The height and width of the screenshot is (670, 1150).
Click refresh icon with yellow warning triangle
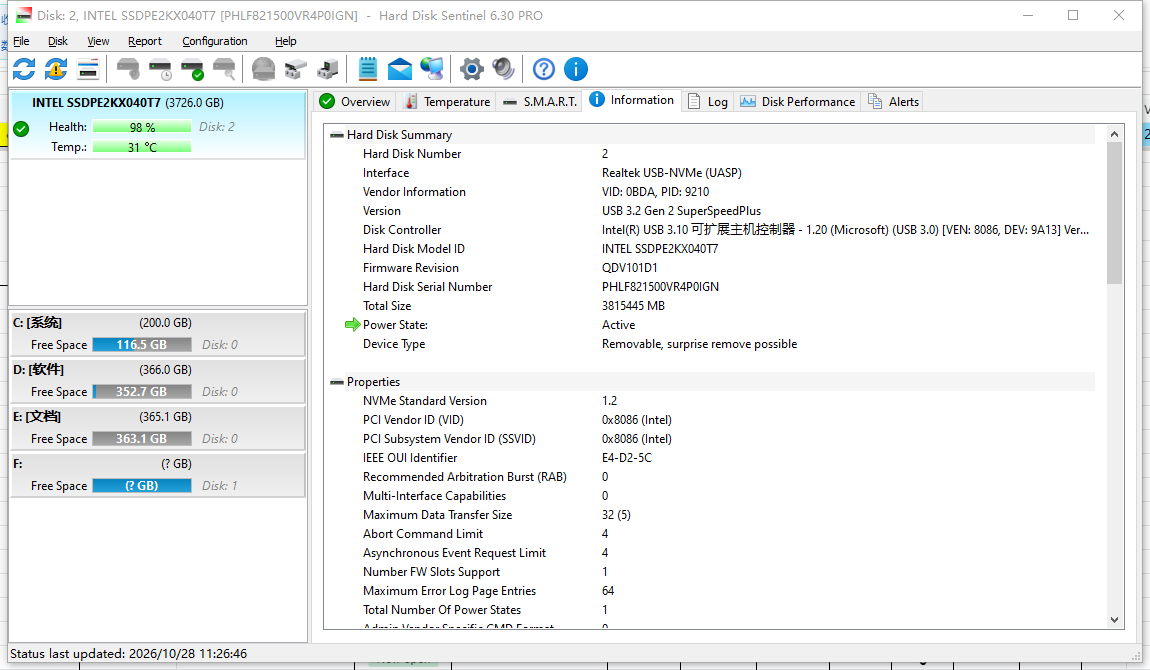pos(56,70)
